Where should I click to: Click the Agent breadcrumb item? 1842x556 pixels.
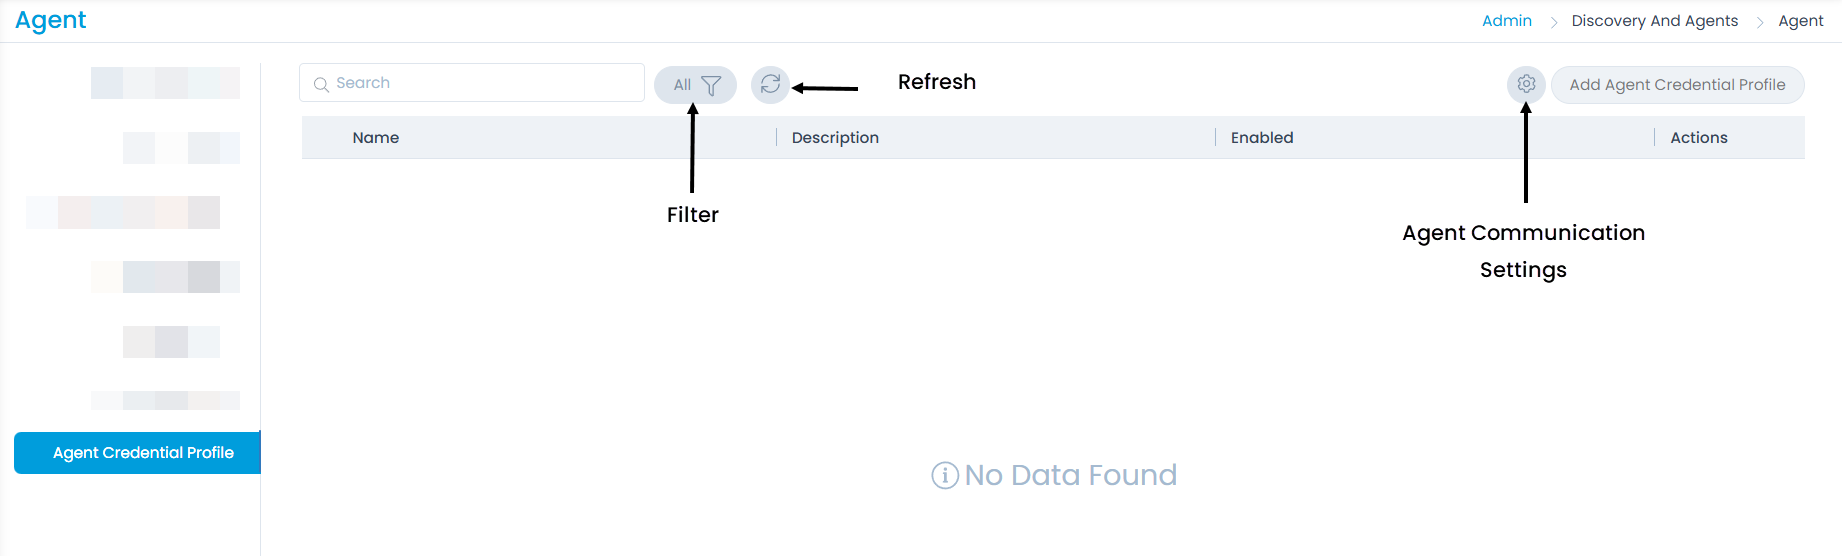coord(1800,21)
